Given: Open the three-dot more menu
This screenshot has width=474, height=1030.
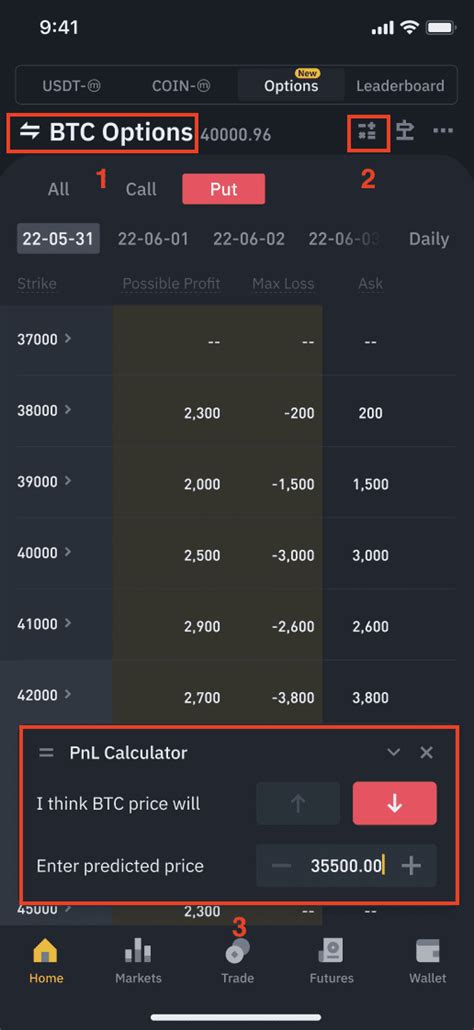Looking at the screenshot, I should click(442, 131).
